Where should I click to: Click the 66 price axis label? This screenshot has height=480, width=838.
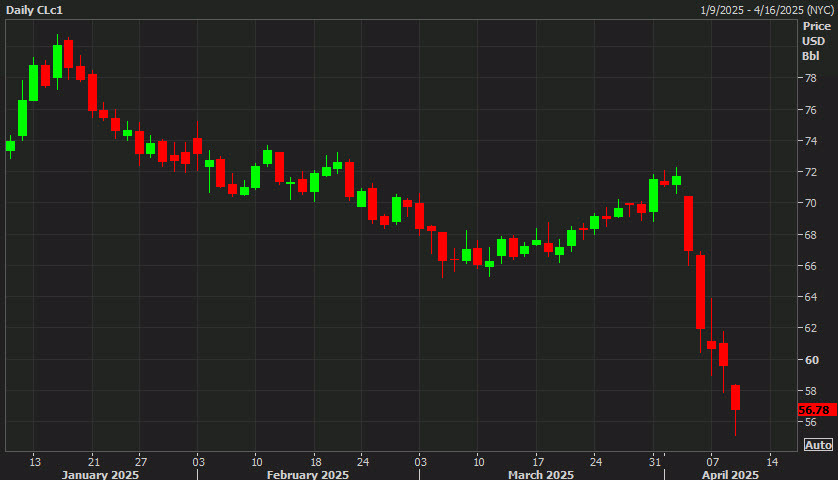pos(810,266)
